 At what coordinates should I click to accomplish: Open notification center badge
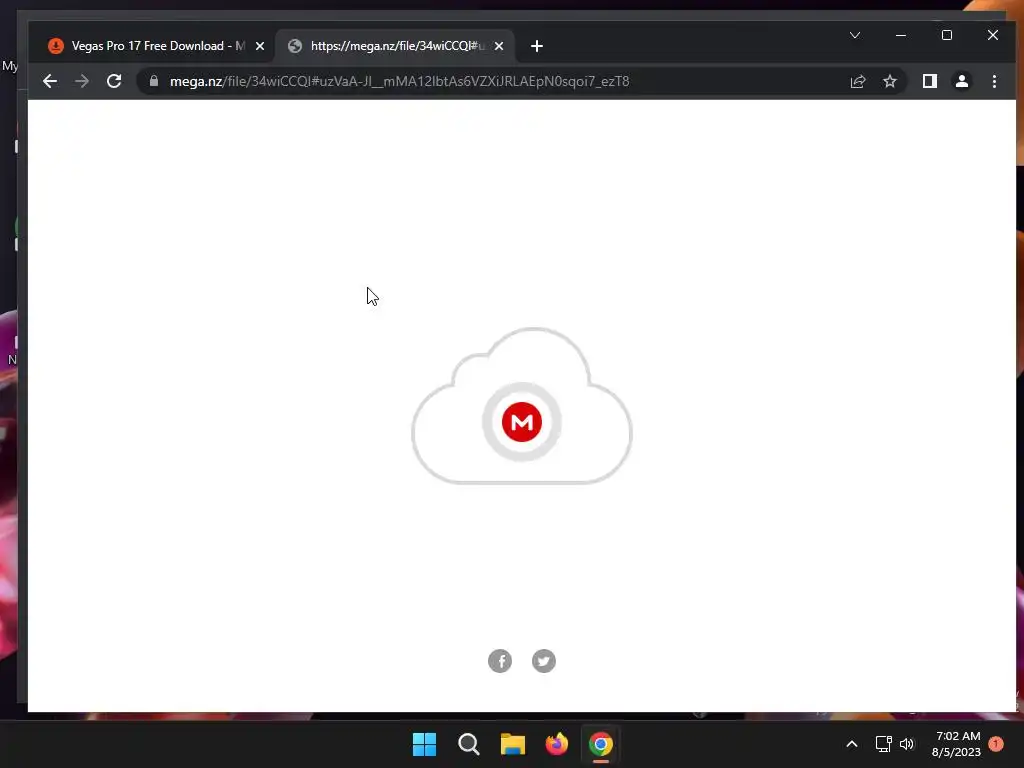995,744
